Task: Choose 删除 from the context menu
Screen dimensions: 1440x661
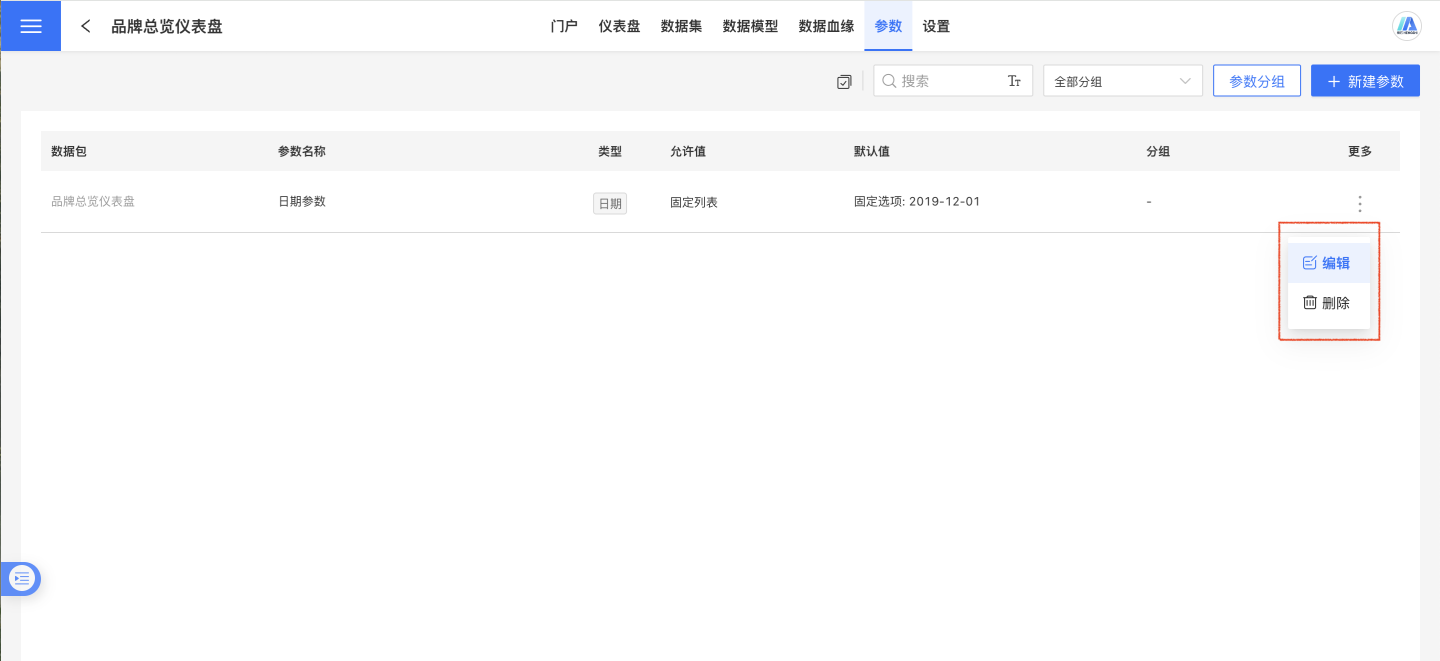Action: tap(1327, 303)
